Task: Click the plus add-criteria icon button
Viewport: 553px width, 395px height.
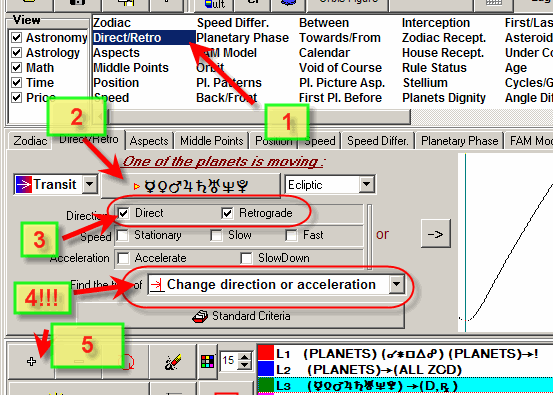Action: coord(31,361)
